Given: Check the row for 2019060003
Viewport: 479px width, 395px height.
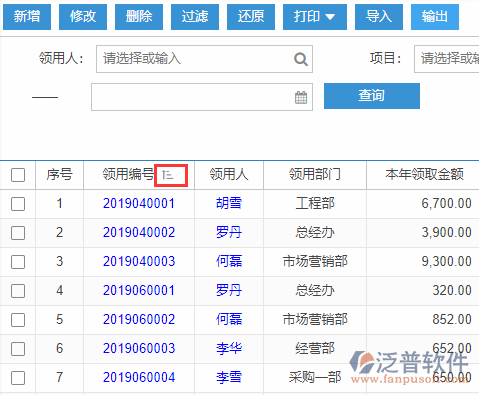Looking at the screenshot, I should (x=18, y=349).
